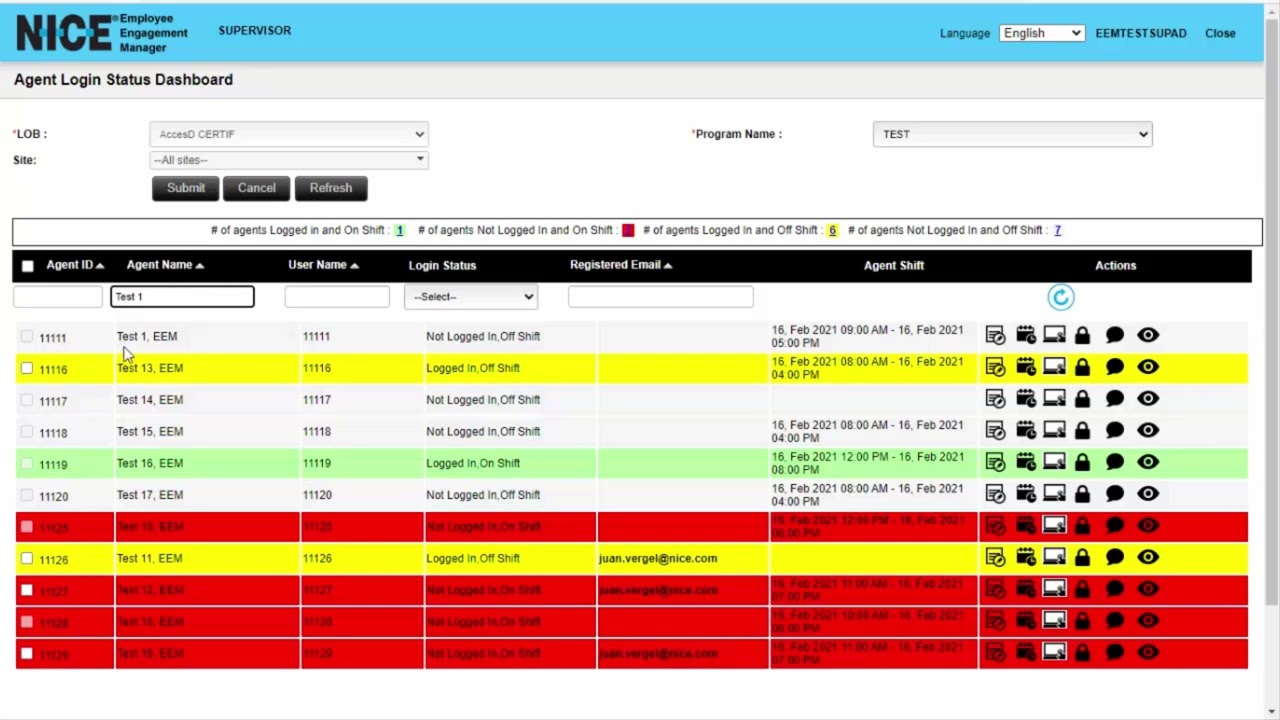
Task: Open the edit-form icon for agent 11111
Action: point(995,336)
